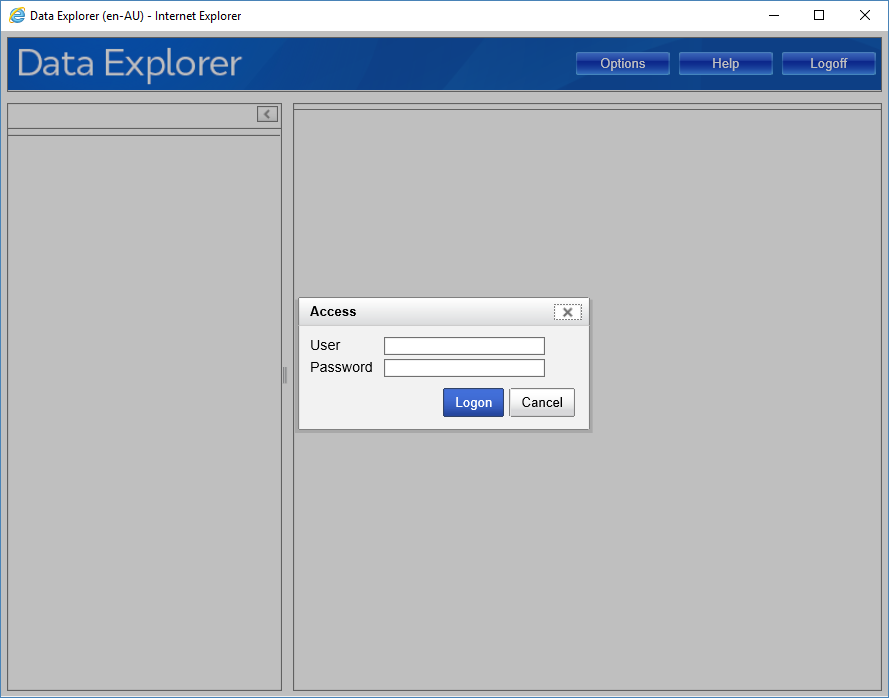The height and width of the screenshot is (698, 889).
Task: Focus the User input field
Action: click(464, 346)
